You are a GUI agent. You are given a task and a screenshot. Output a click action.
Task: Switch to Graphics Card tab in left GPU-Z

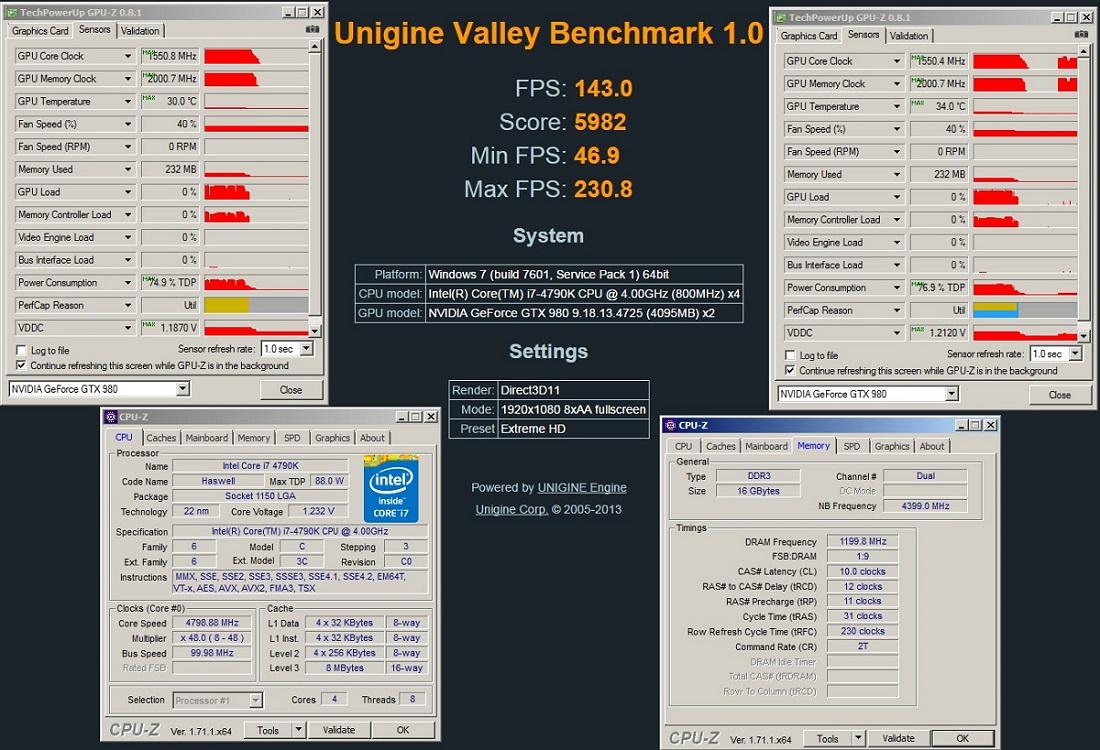click(x=40, y=31)
